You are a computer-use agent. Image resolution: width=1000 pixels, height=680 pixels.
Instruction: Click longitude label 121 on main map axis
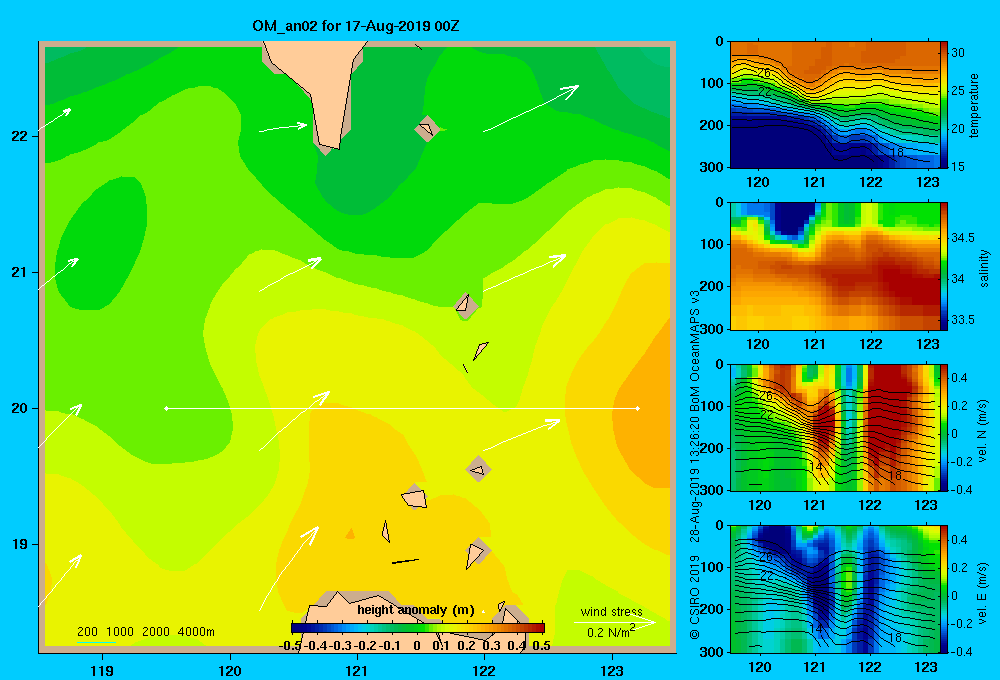click(357, 670)
